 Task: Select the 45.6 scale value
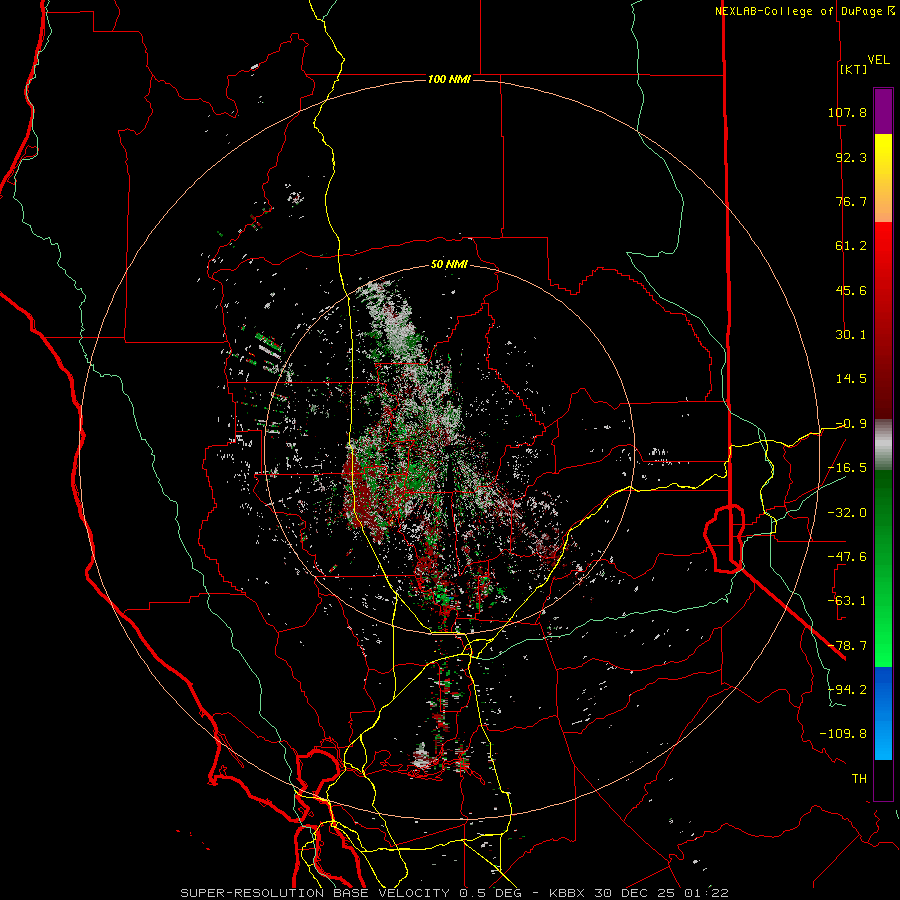click(851, 290)
